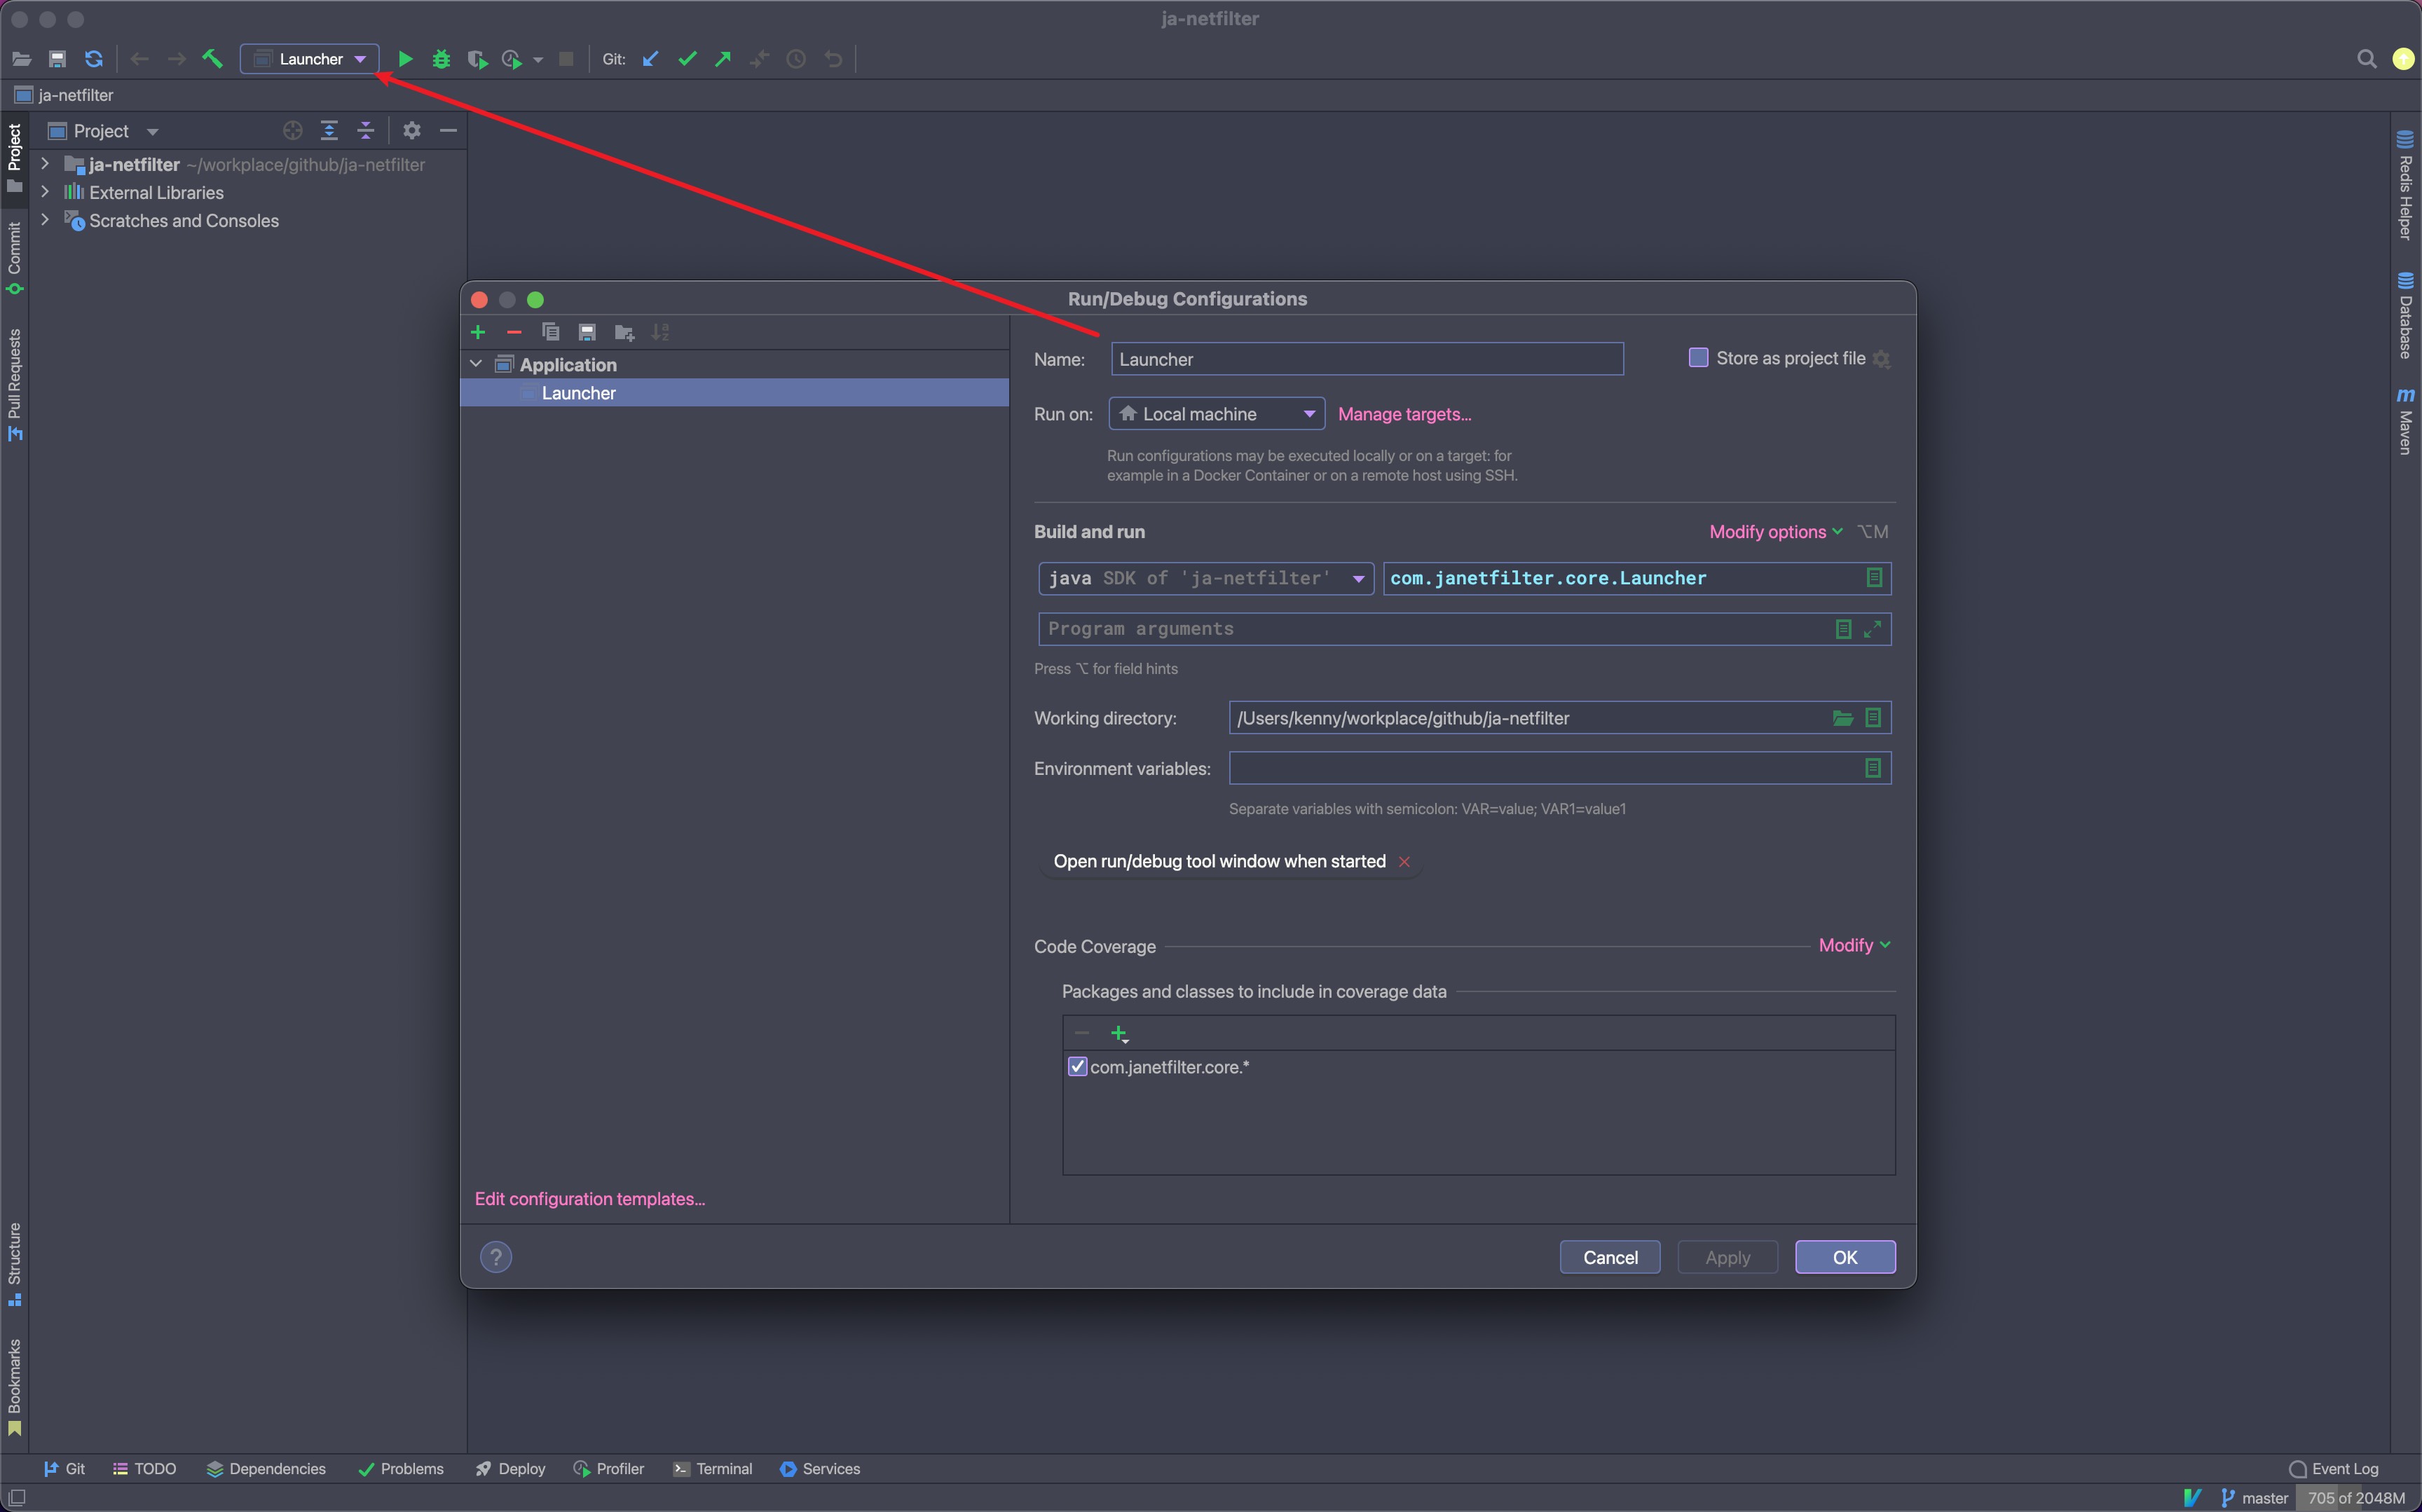Remove Open run/debug tool window option
This screenshot has width=2422, height=1512.
(x=1404, y=862)
